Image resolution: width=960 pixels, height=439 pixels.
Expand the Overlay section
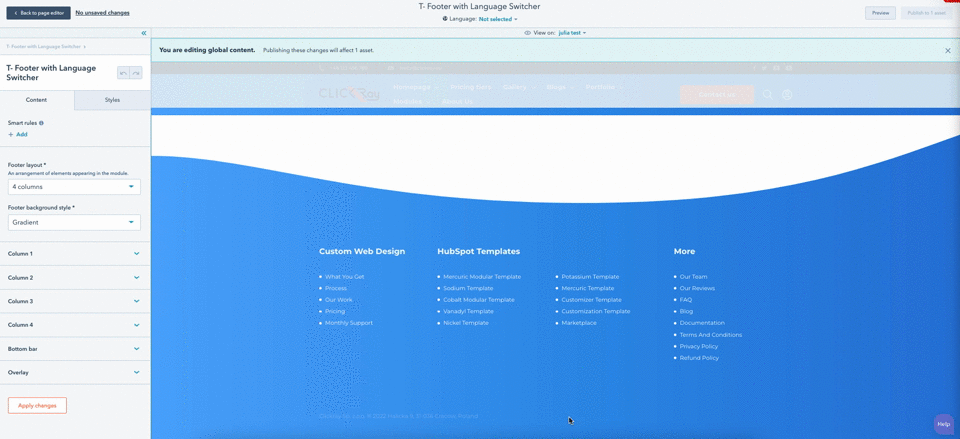pyautogui.click(x=75, y=372)
